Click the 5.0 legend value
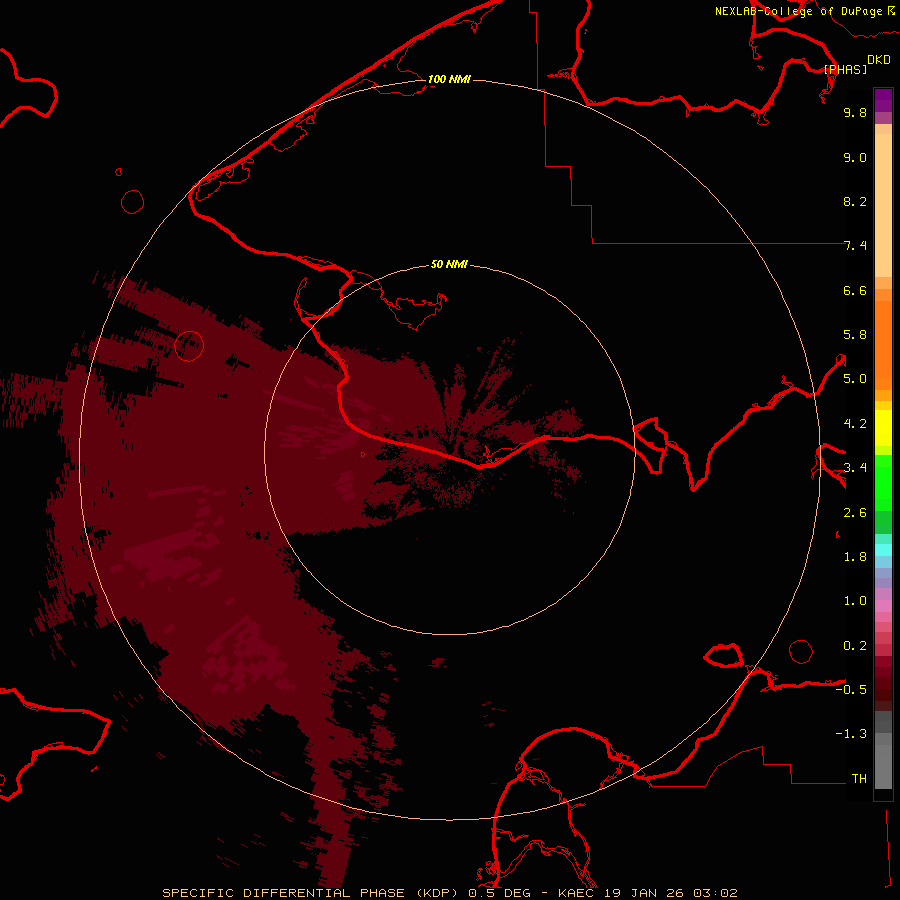 coord(855,379)
